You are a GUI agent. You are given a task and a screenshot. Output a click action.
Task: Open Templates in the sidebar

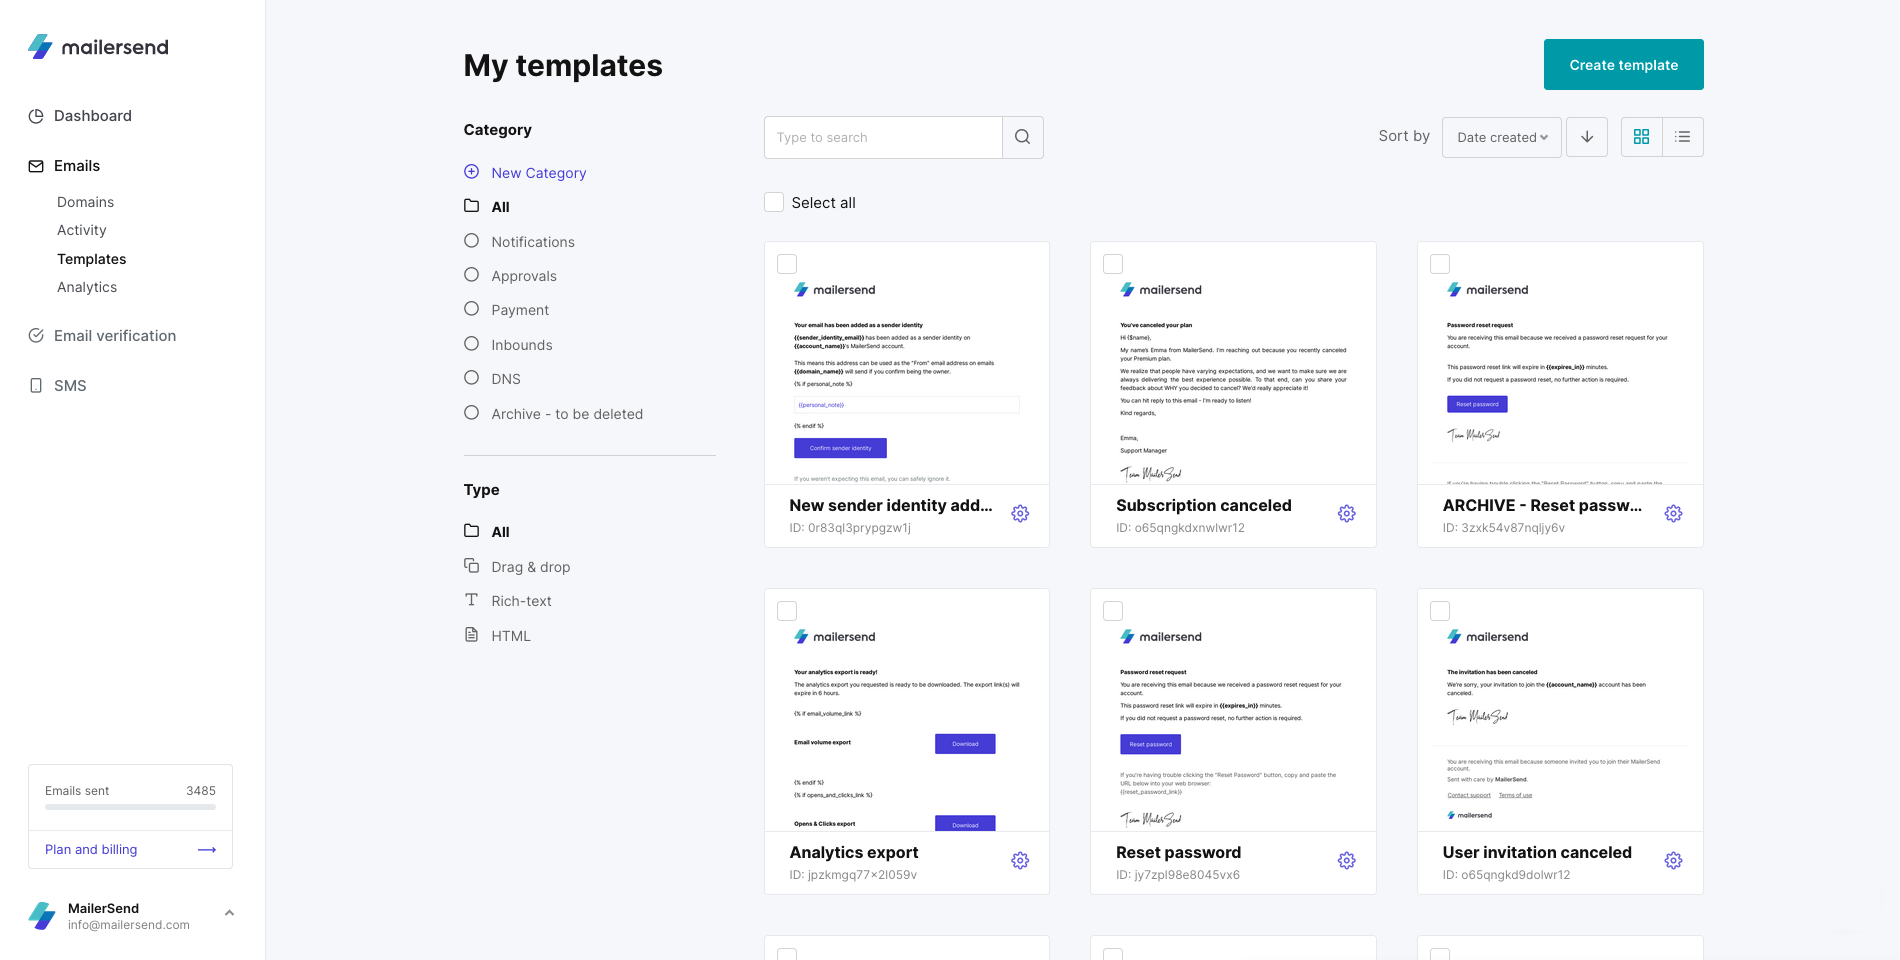tap(91, 259)
